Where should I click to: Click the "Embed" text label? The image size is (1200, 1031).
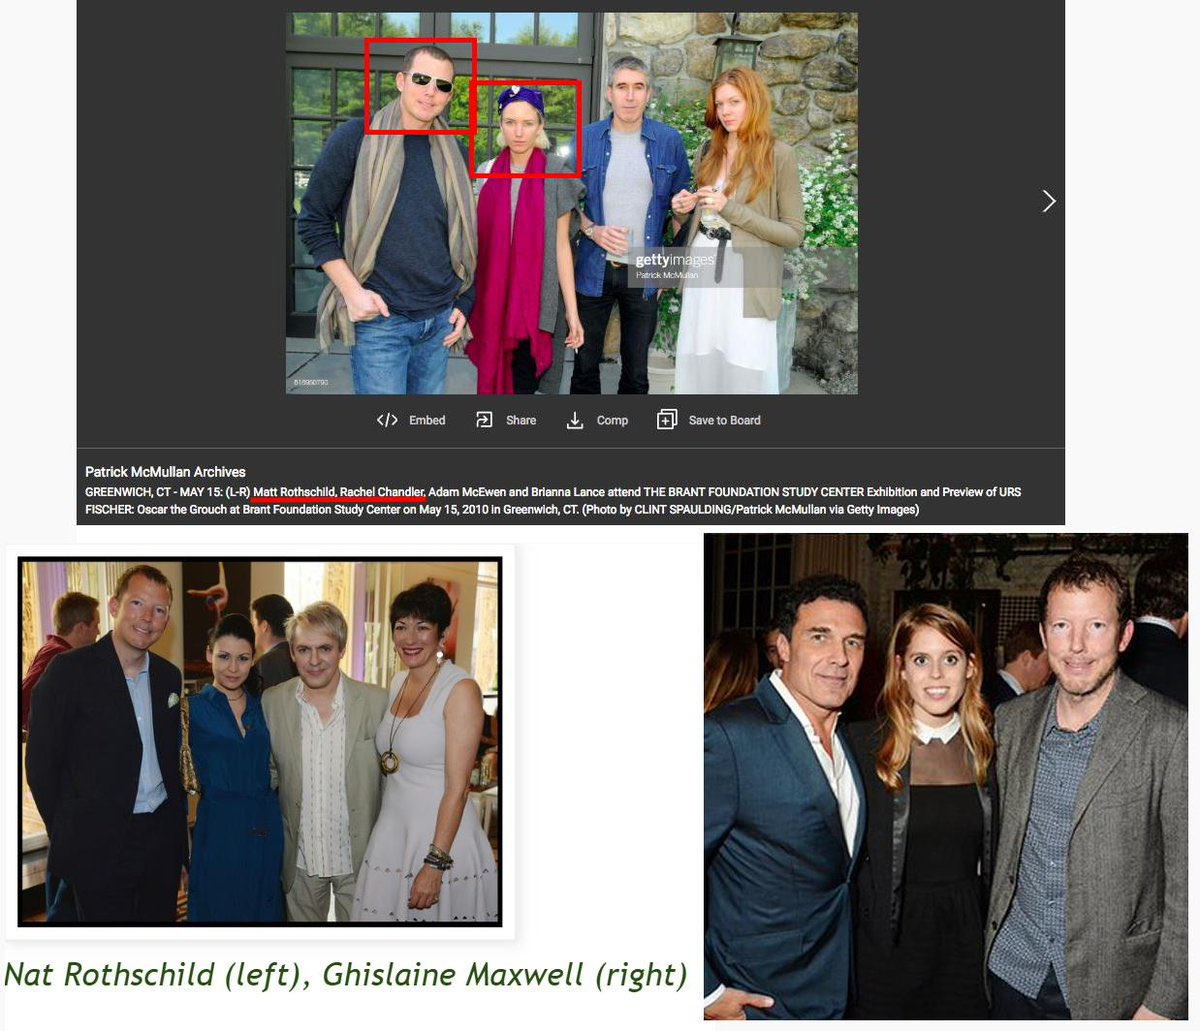coord(427,421)
